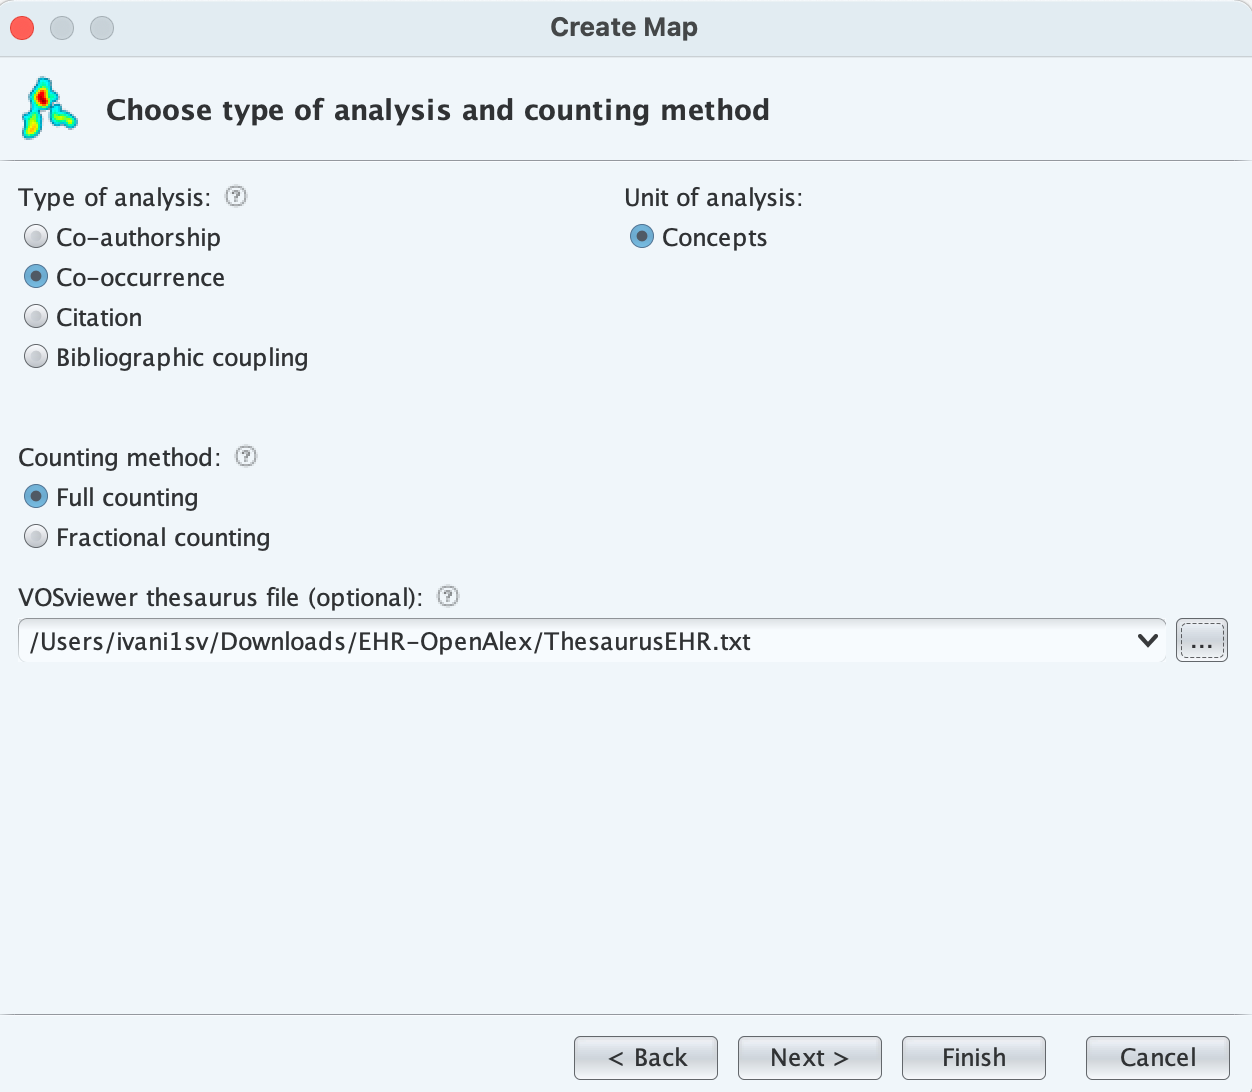Enable Full counting method
Image resolution: width=1252 pixels, height=1092 pixels.
point(36,497)
